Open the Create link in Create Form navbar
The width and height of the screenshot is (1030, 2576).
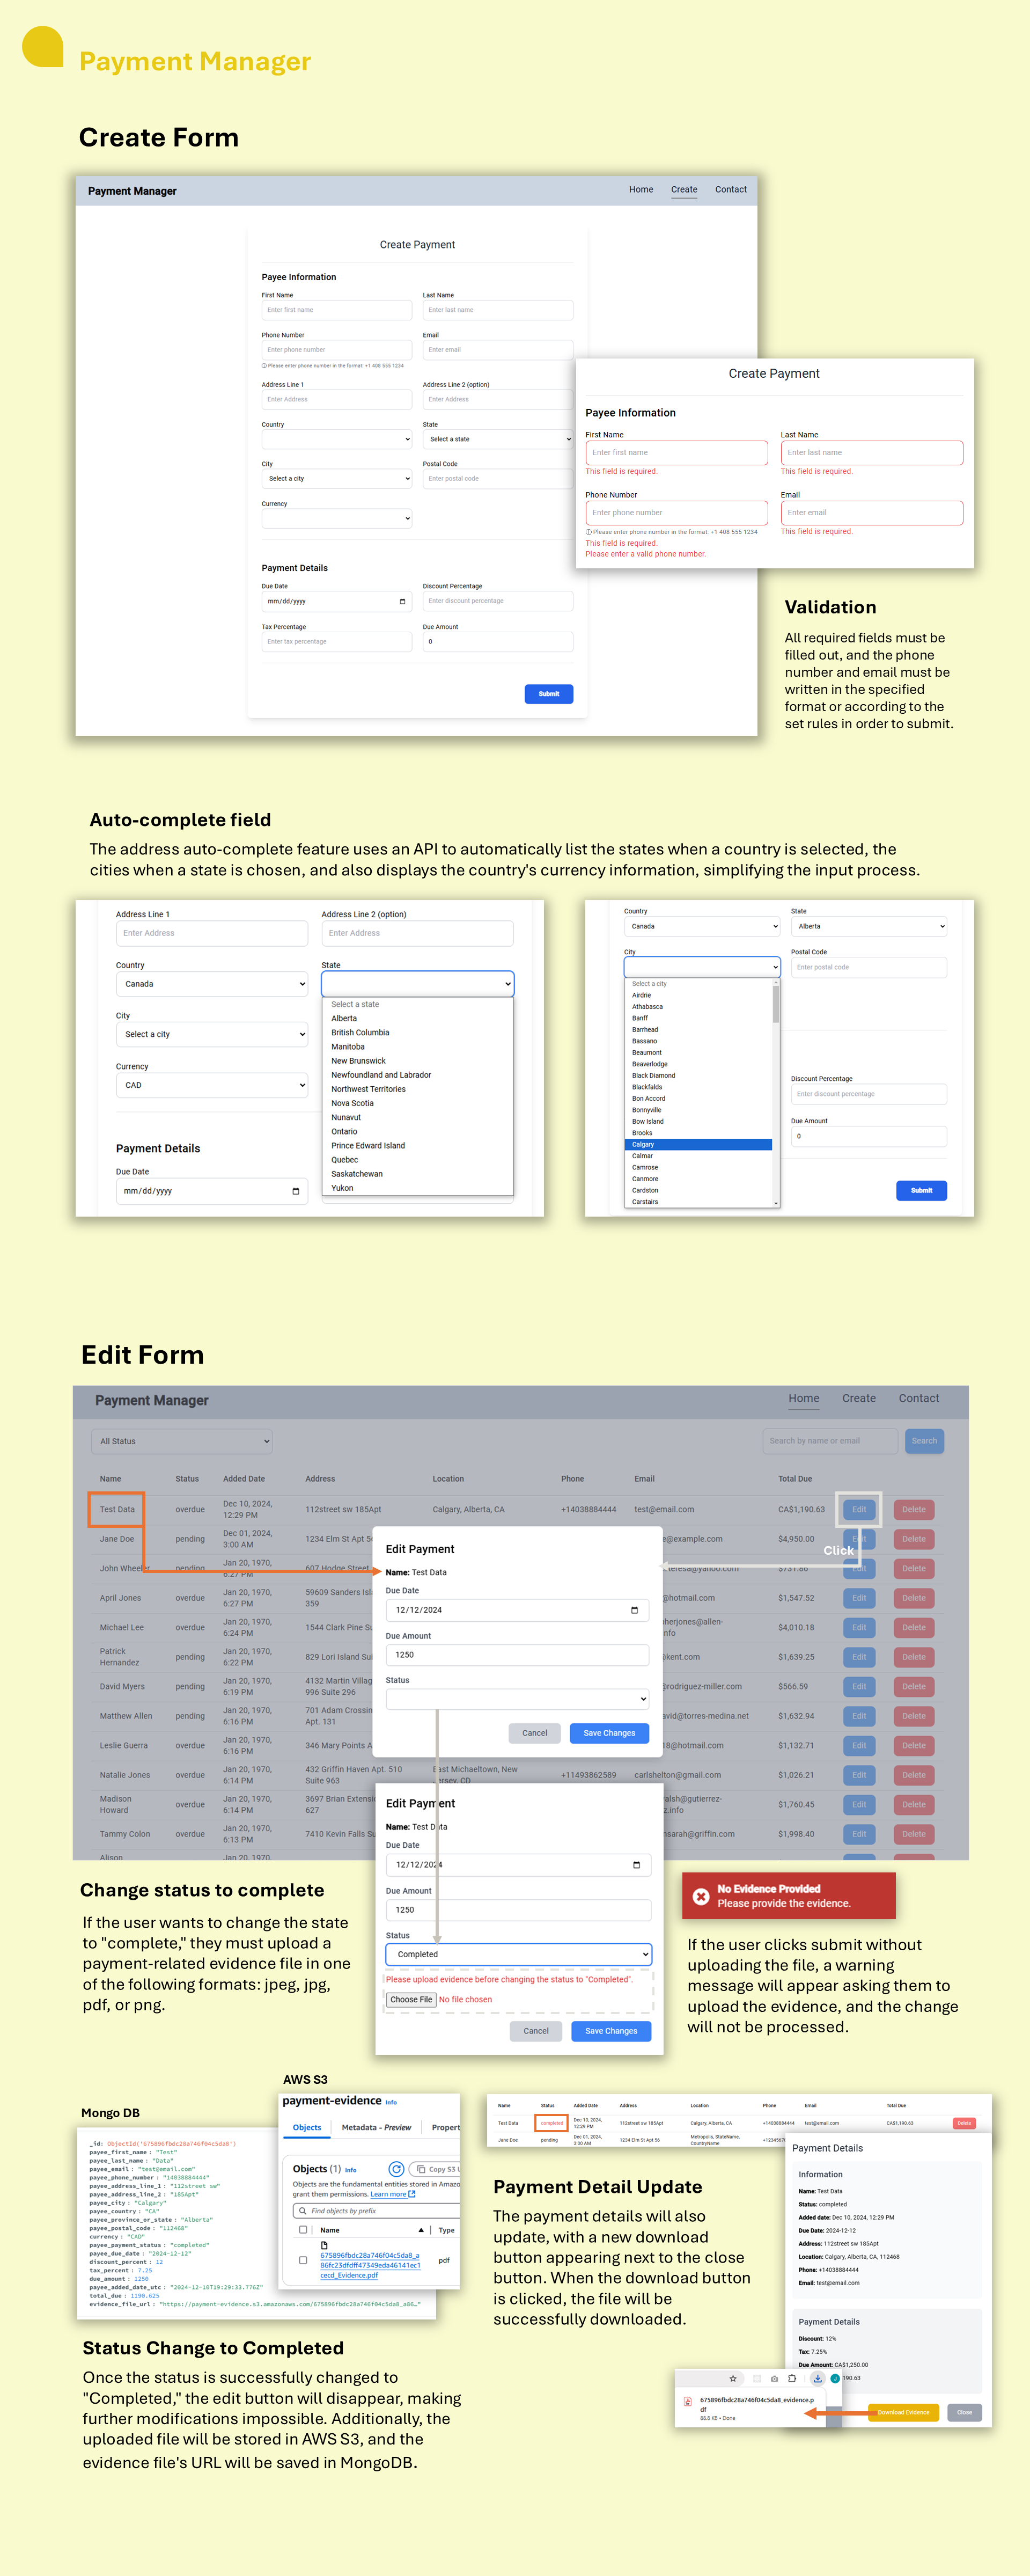tap(684, 189)
